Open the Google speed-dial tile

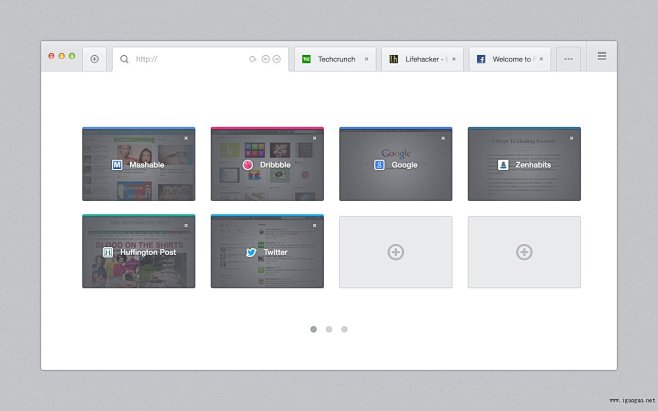tap(396, 164)
